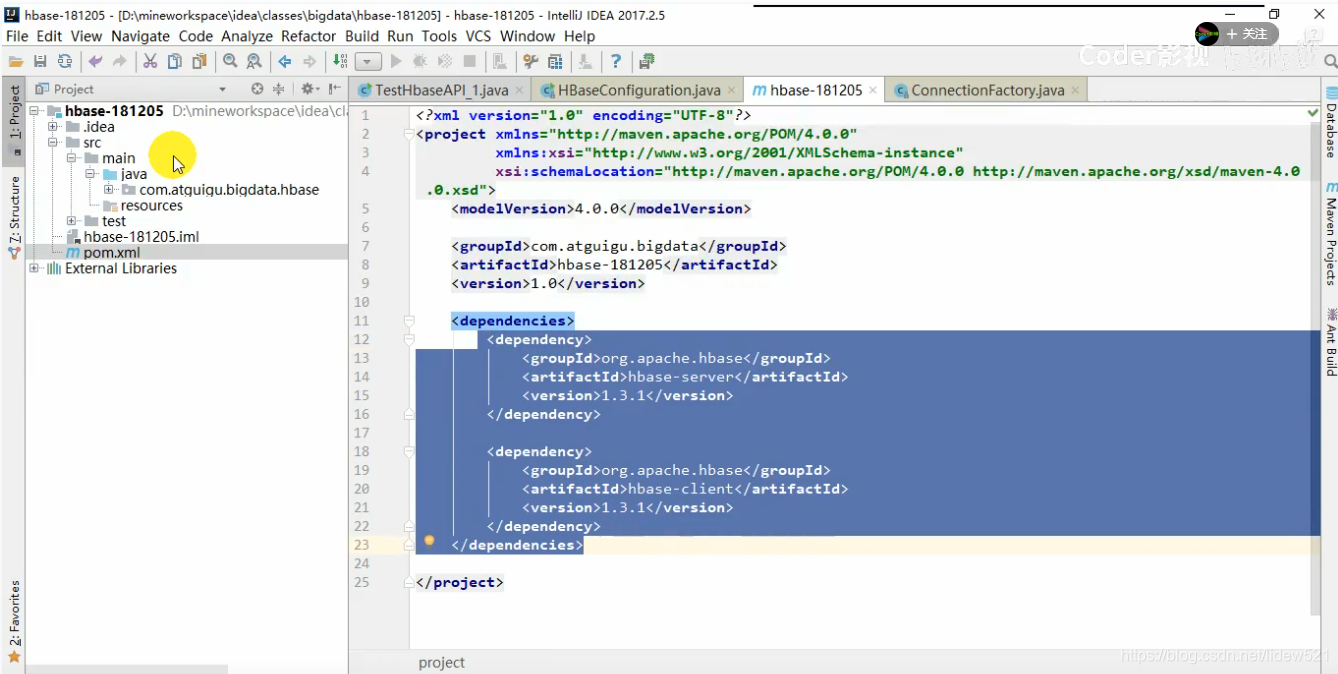Click the Debug bug icon
This screenshot has height=674, width=1338.
pyautogui.click(x=420, y=62)
